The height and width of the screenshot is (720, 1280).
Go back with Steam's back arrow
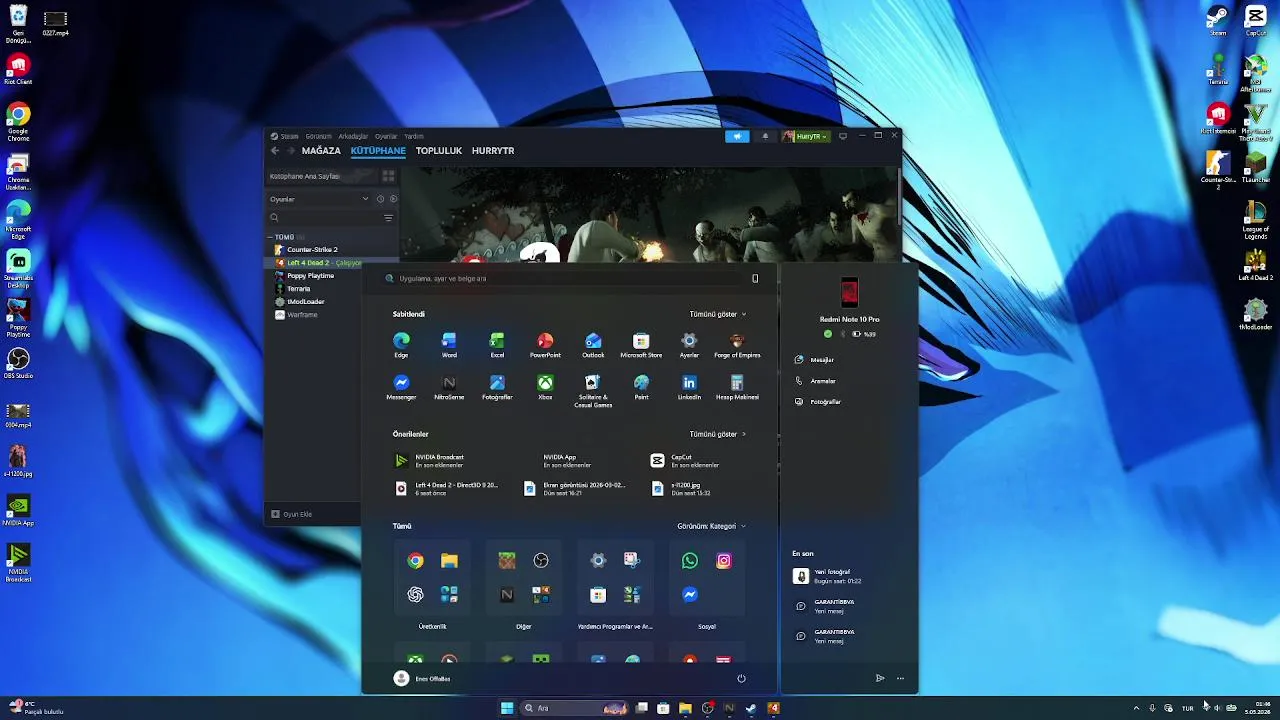275,150
